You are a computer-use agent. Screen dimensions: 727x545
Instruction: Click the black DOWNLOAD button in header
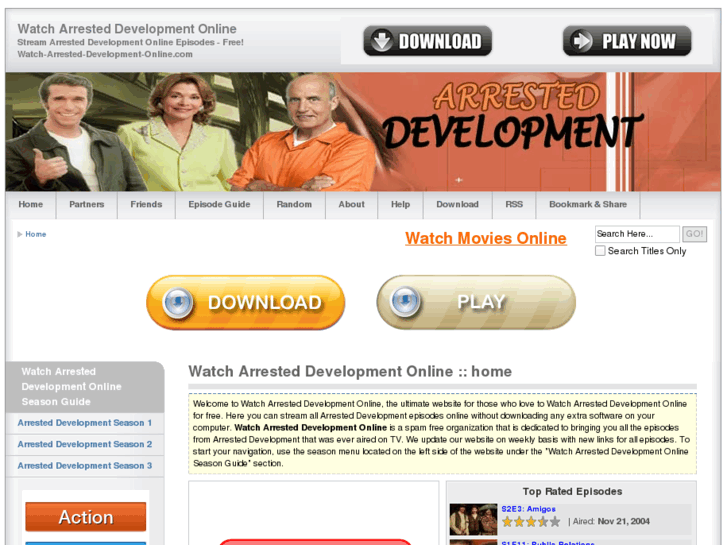pos(427,41)
